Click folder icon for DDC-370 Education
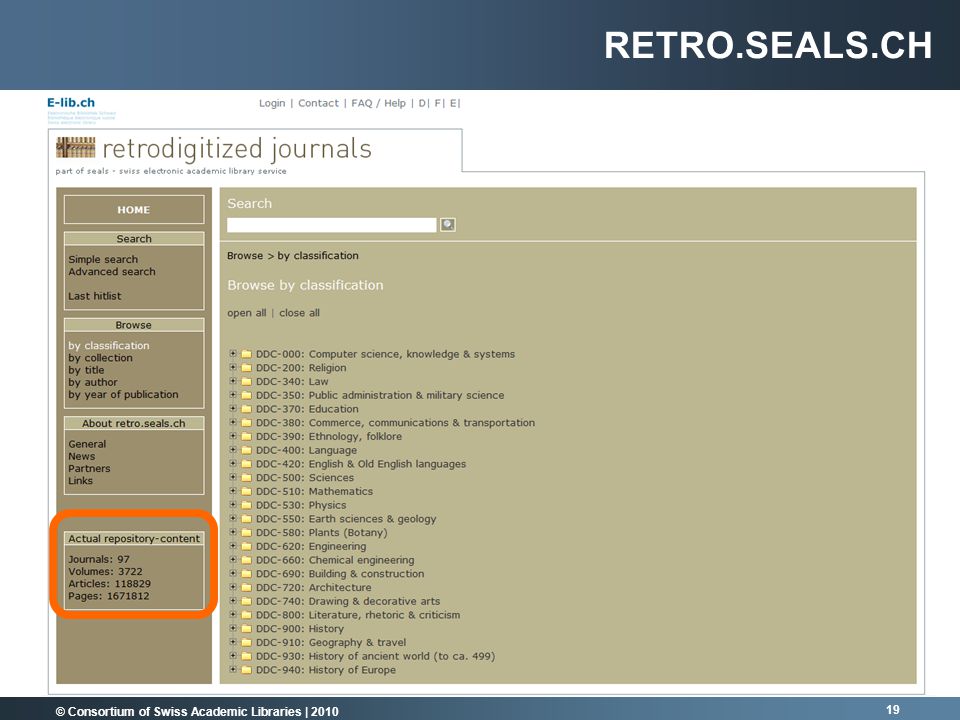 coord(247,409)
